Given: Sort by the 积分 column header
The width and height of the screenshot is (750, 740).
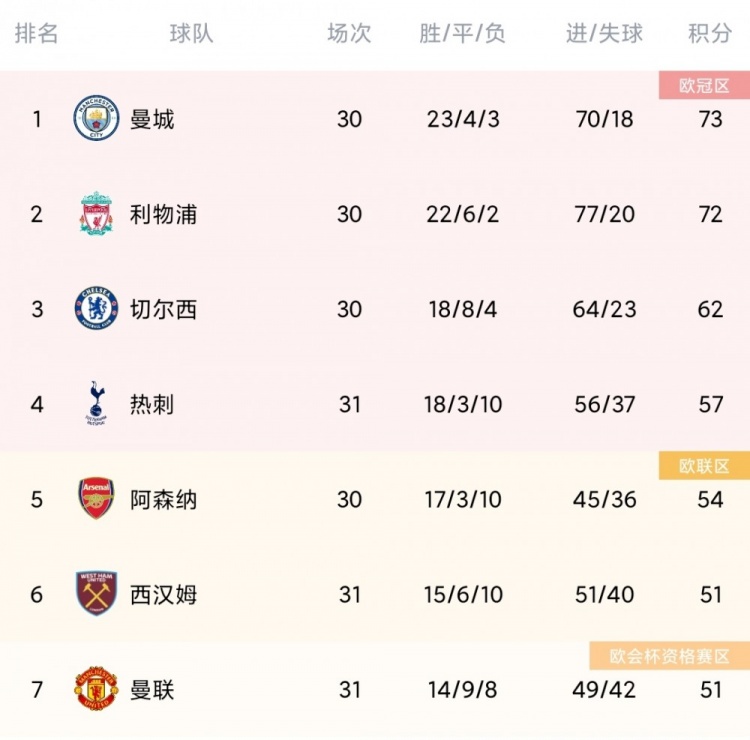Looking at the screenshot, I should point(710,34).
